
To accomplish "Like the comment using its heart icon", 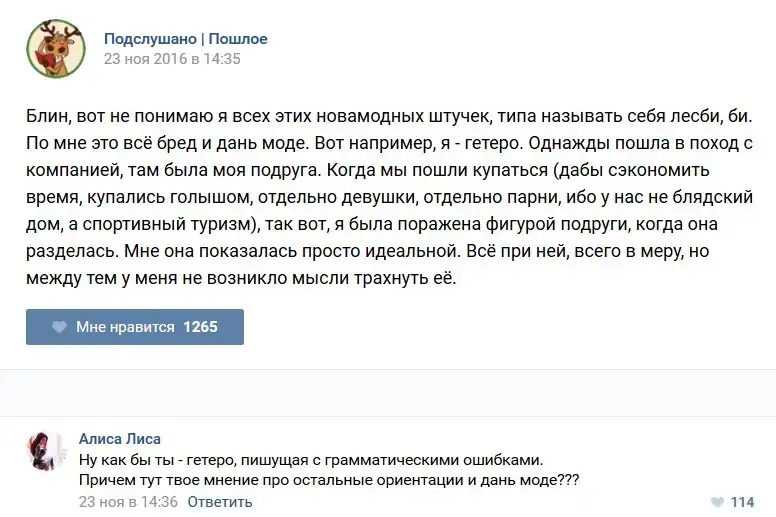I will (717, 502).
